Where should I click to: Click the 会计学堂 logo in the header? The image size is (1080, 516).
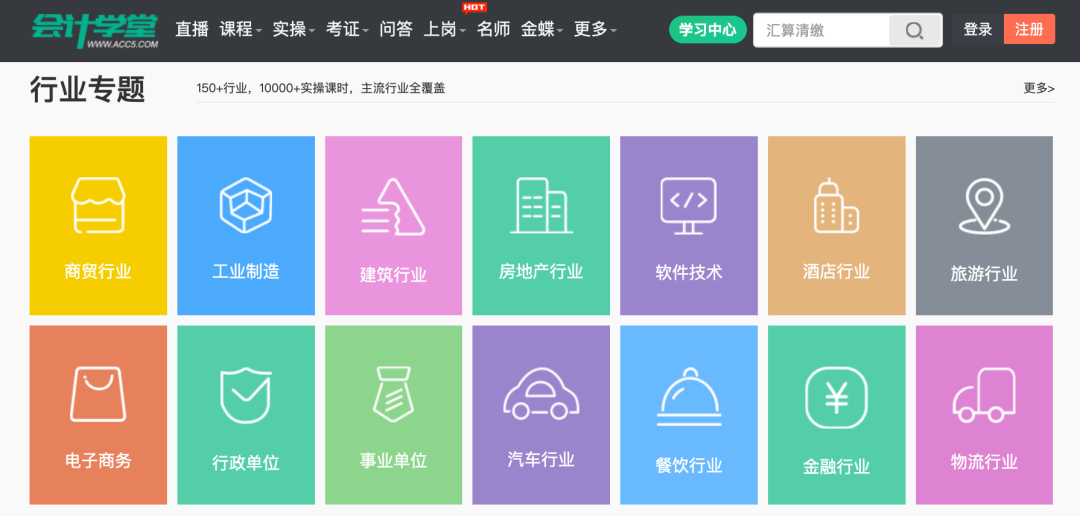pyautogui.click(x=94, y=30)
